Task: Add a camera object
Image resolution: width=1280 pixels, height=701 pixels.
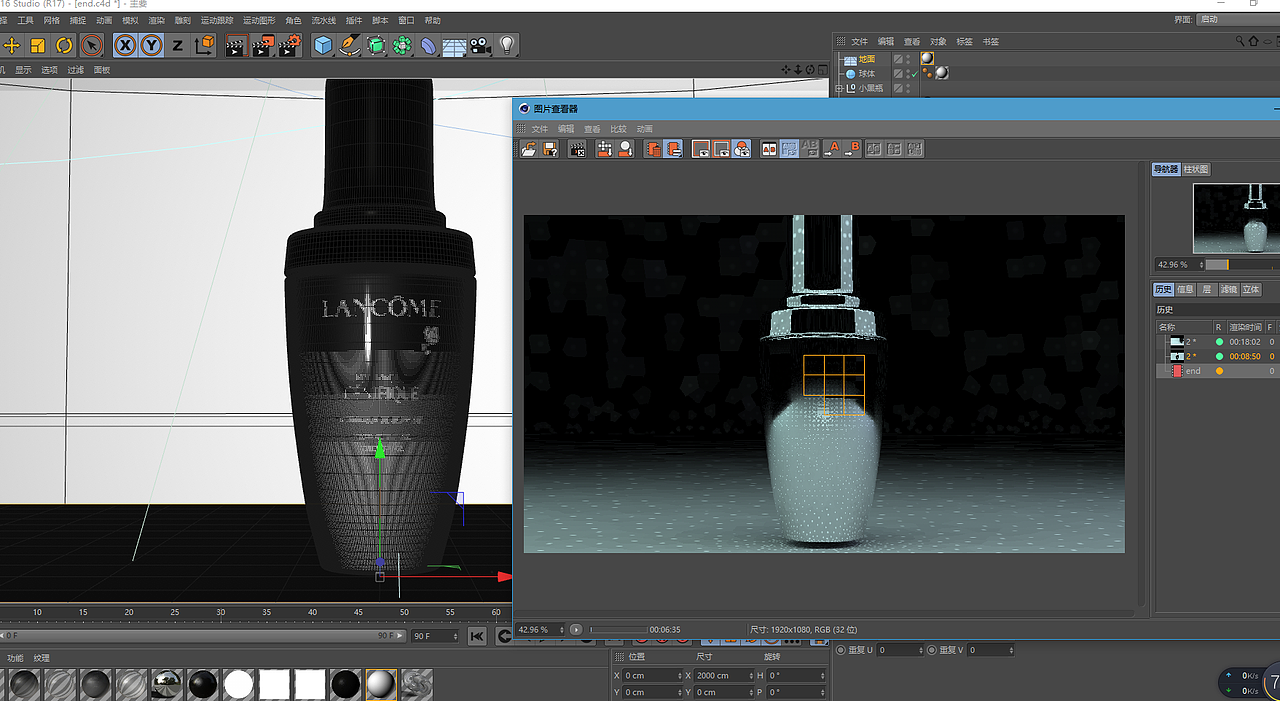Action: pyautogui.click(x=481, y=45)
